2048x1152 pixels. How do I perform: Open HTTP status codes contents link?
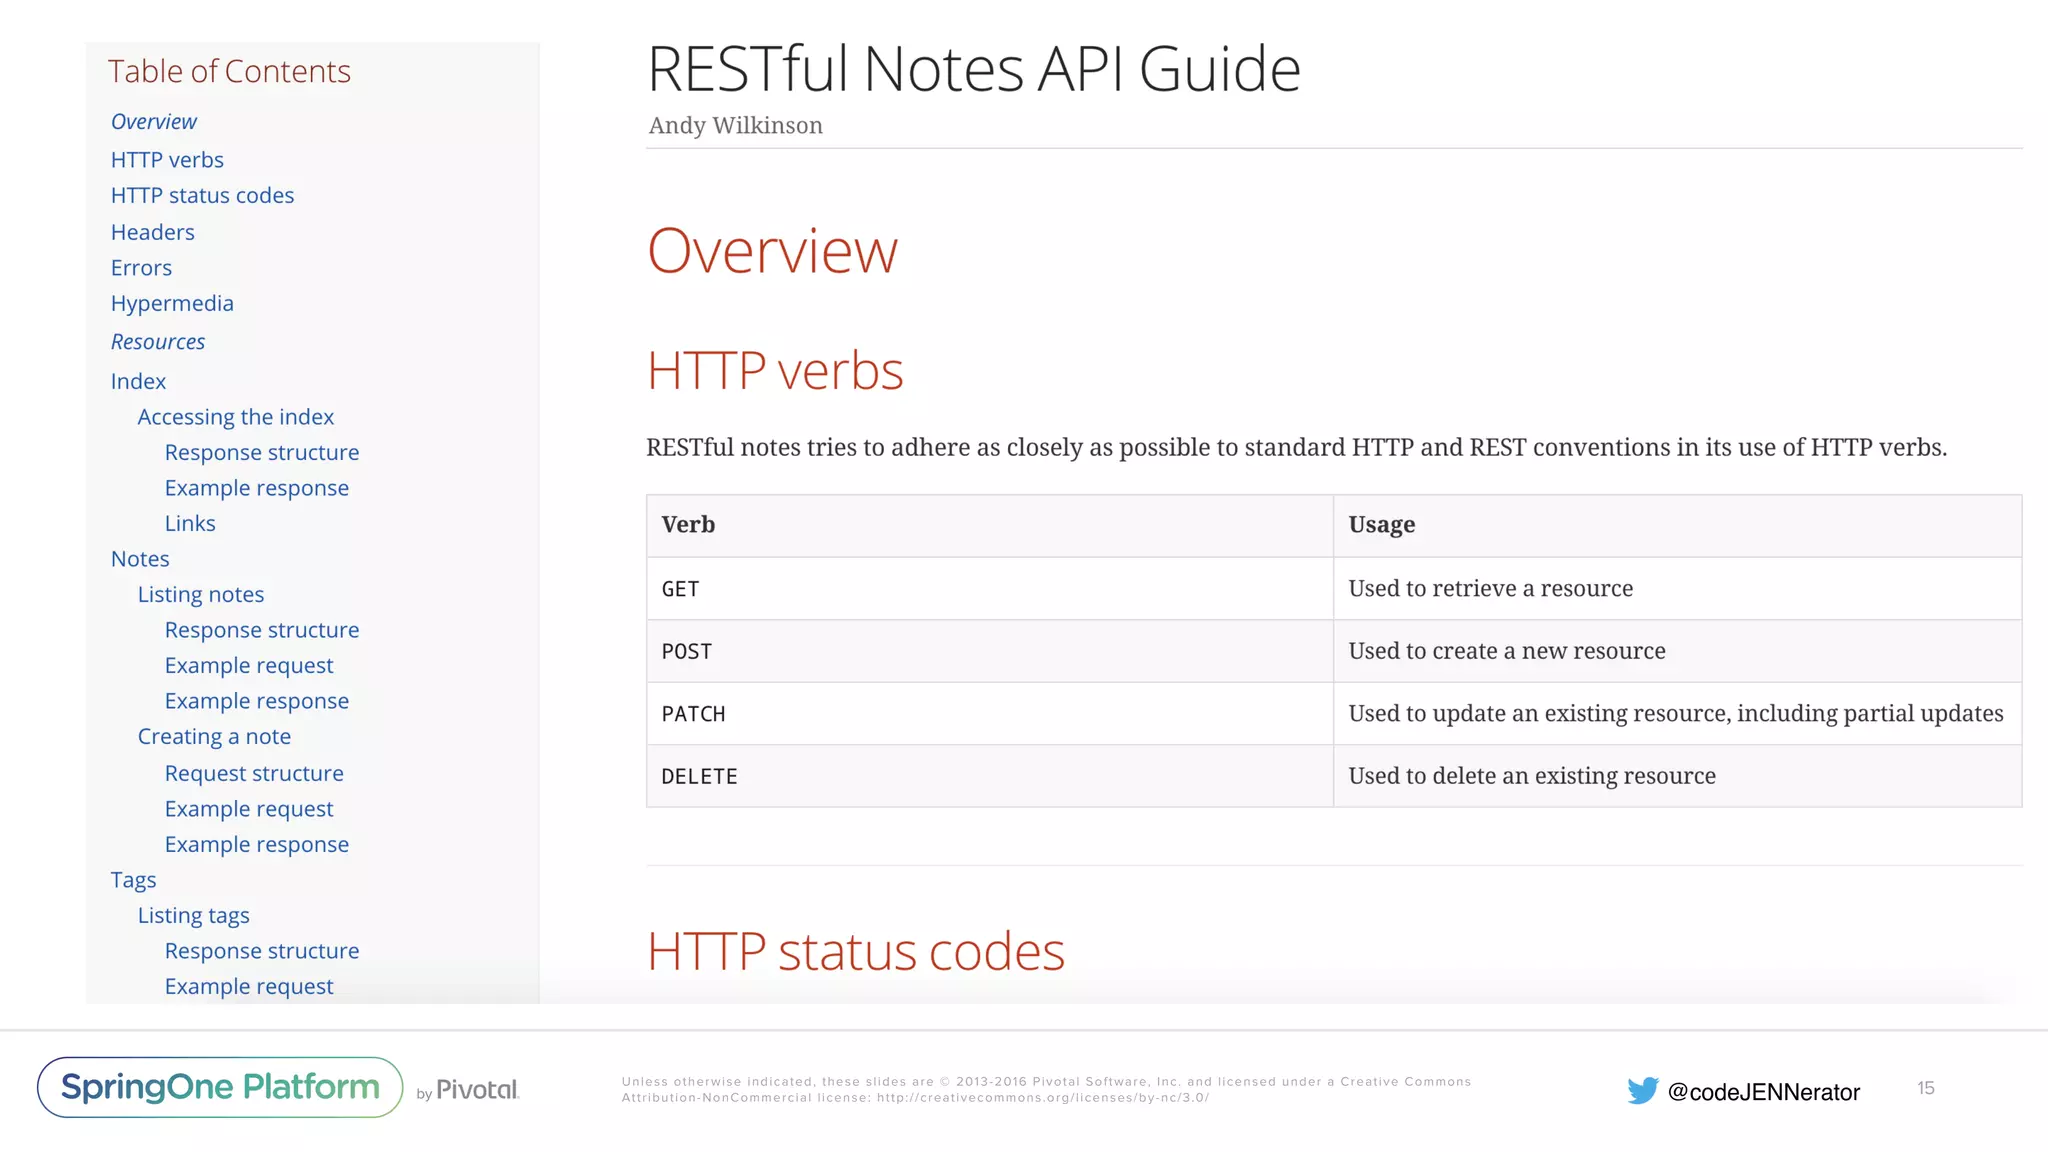pos(202,196)
